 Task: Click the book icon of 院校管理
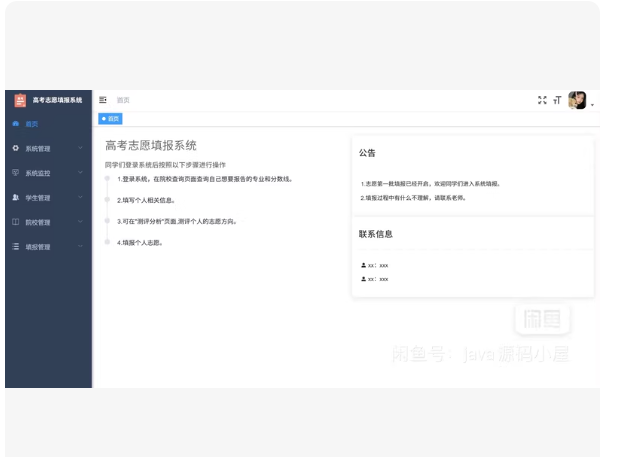pyautogui.click(x=16, y=222)
